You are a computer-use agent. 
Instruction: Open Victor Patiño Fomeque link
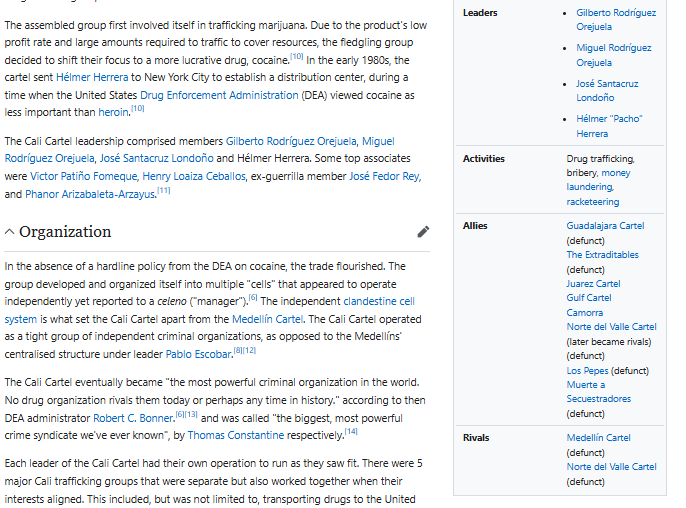point(83,176)
